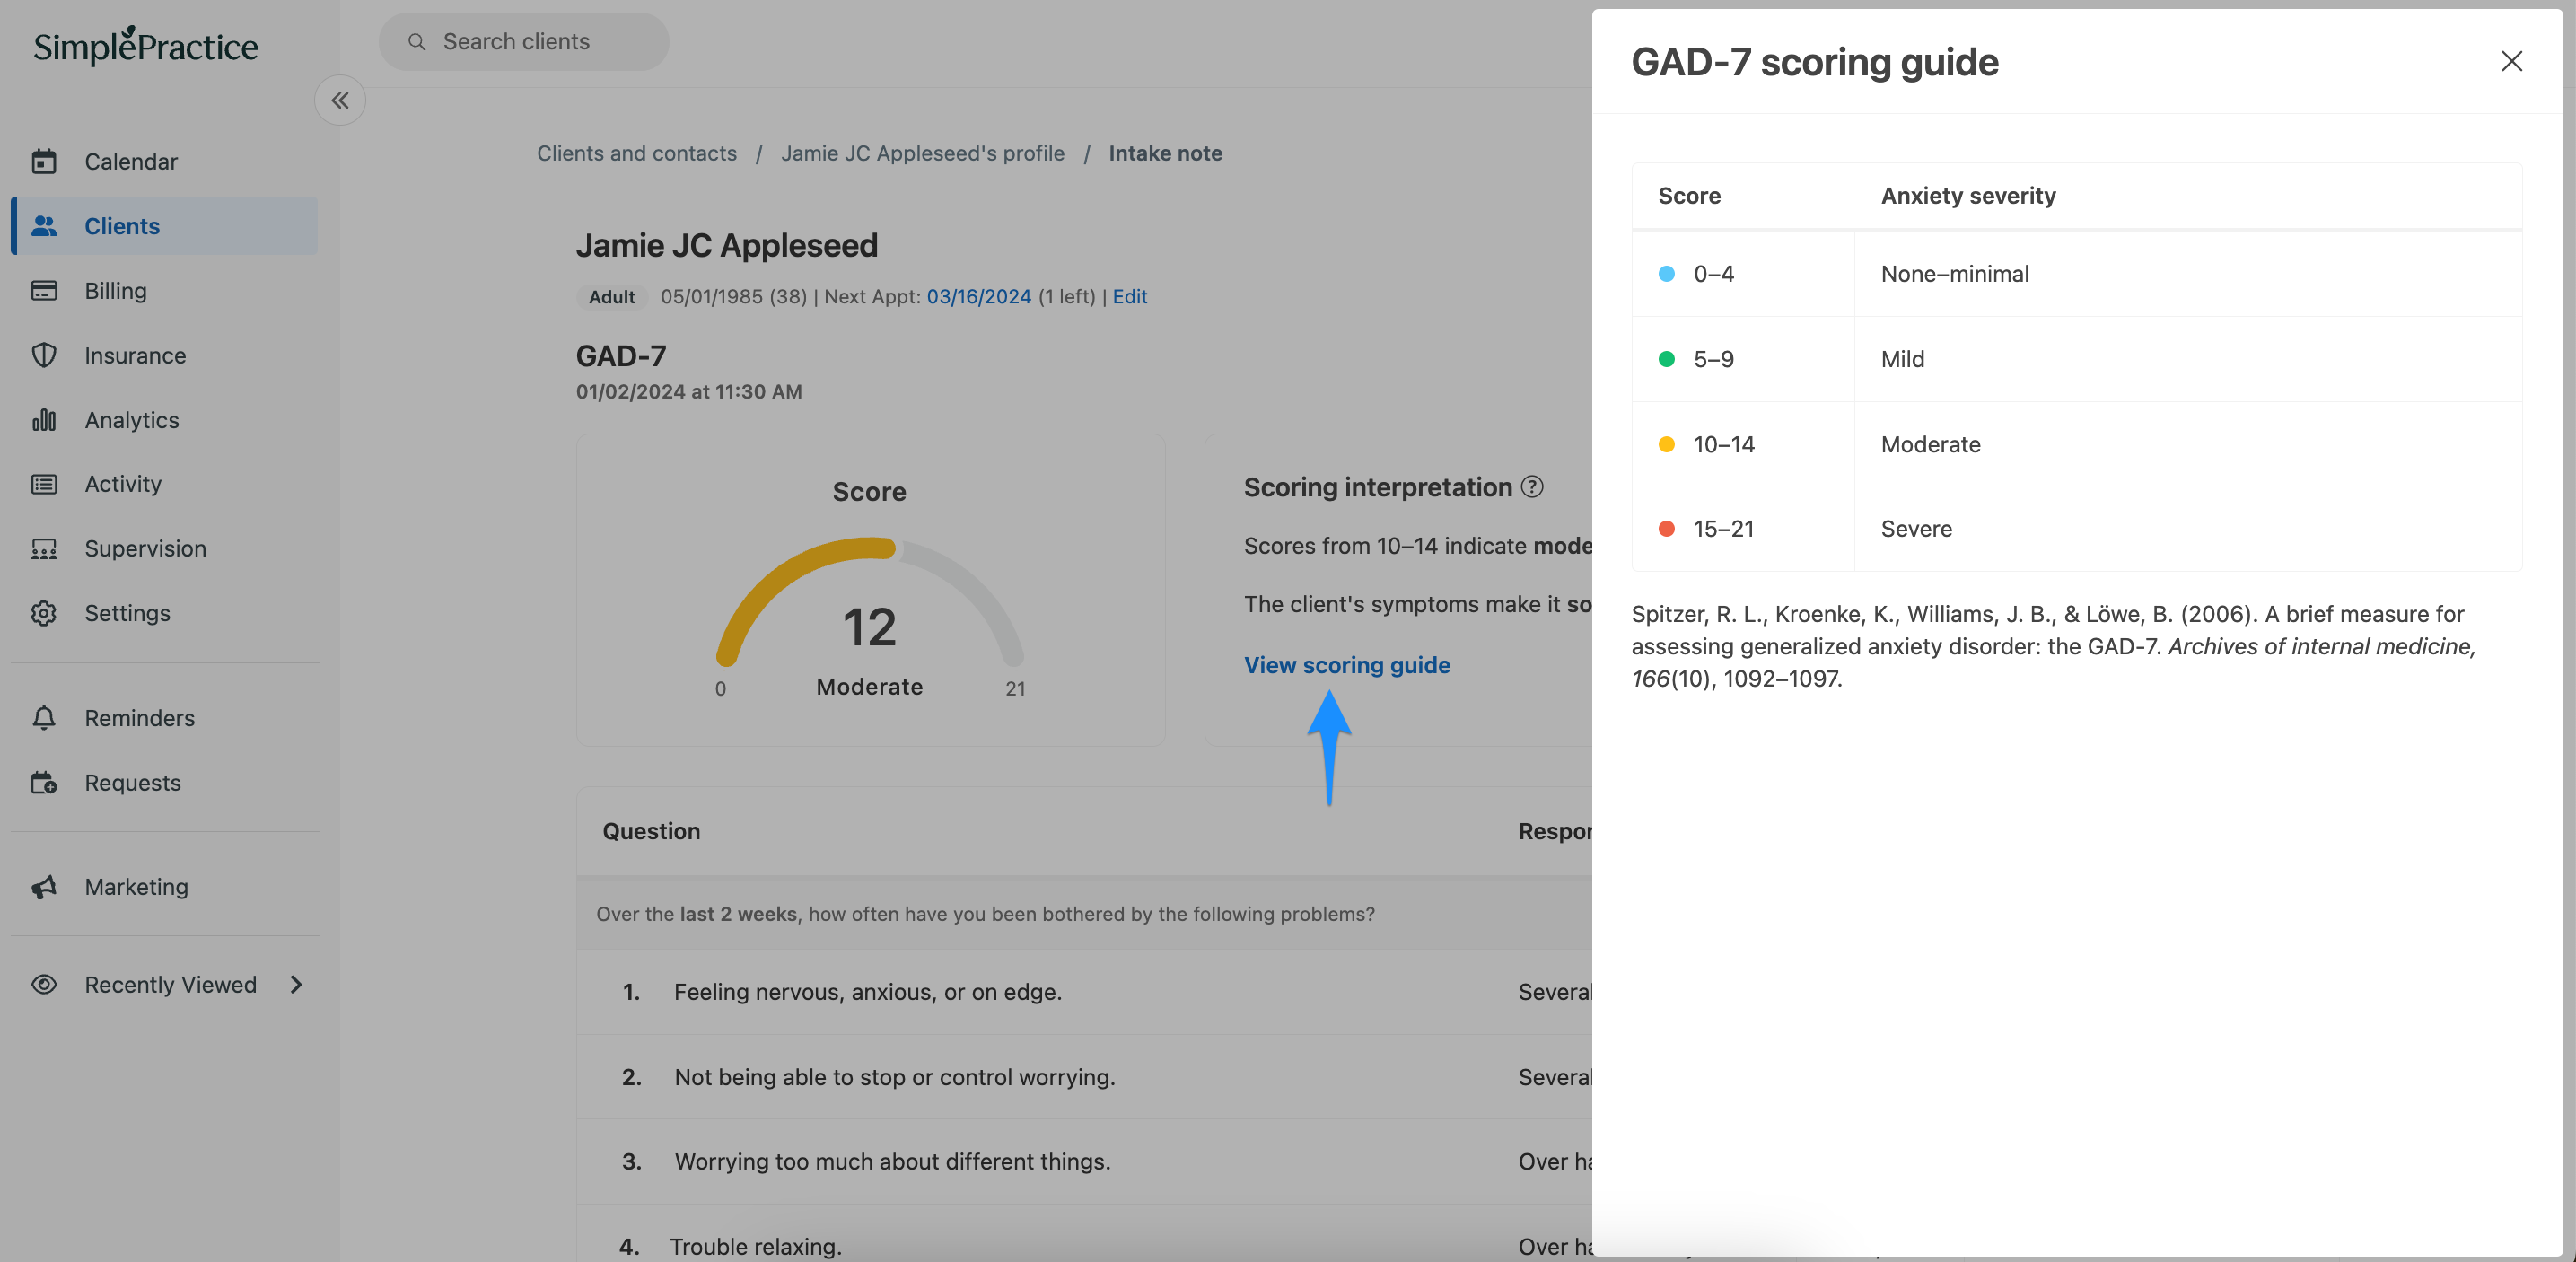
Task: Click the search magnifier icon
Action: coord(417,42)
